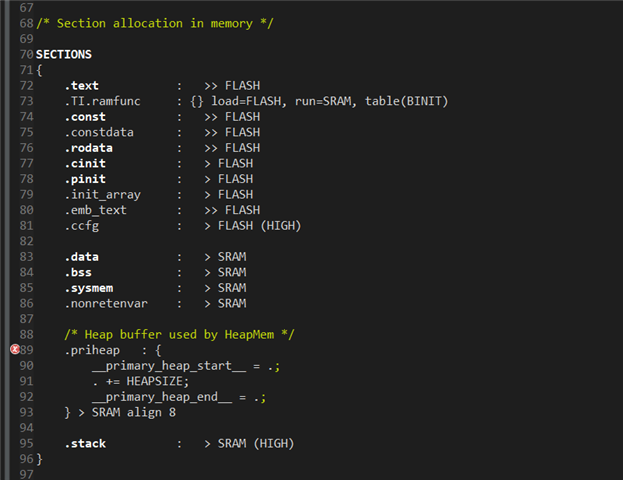Click the .priheap section name
The image size is (623, 480).
click(x=92, y=350)
